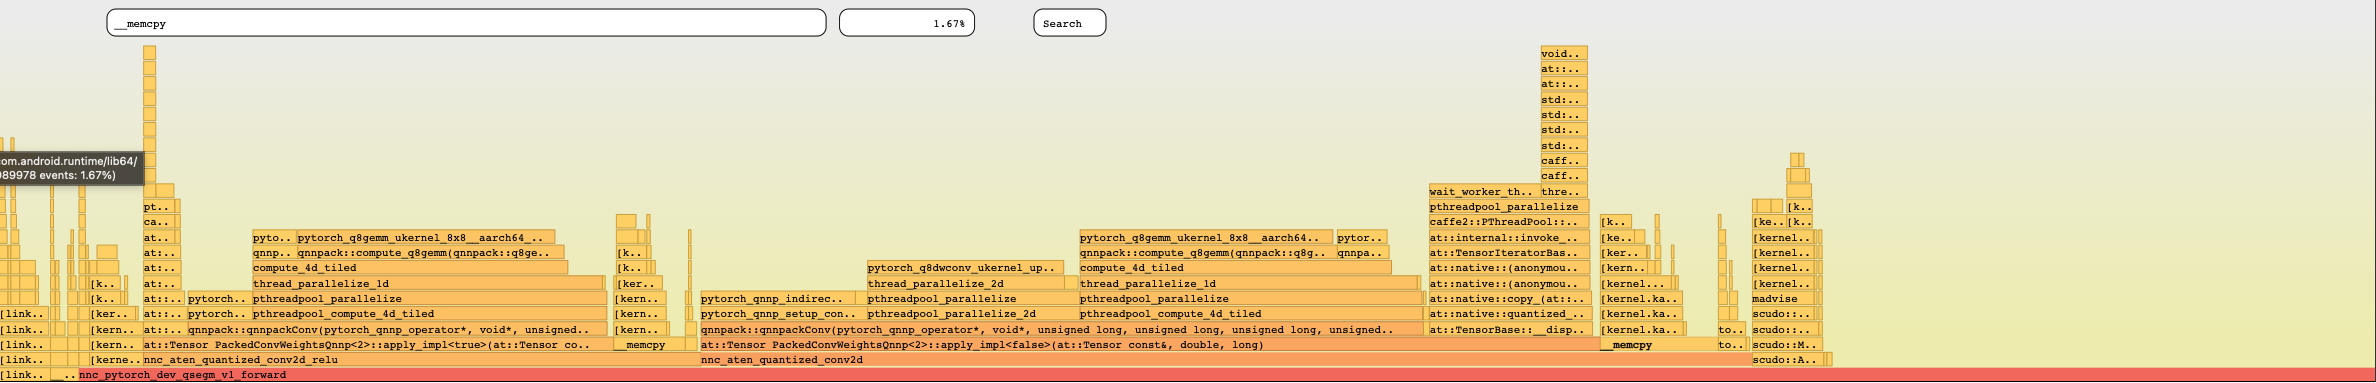Click the 1.67% percentage field

point(906,23)
